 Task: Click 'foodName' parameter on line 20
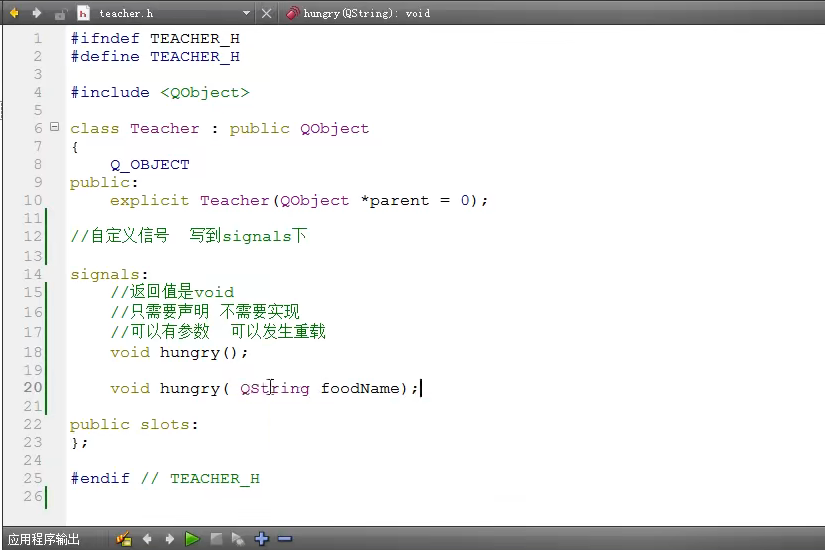[360, 388]
